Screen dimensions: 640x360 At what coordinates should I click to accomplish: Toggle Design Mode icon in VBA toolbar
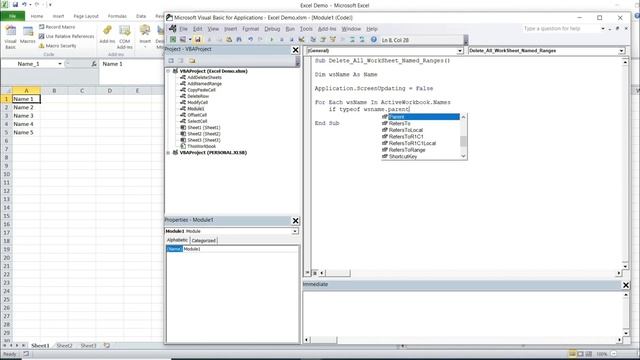302,40
